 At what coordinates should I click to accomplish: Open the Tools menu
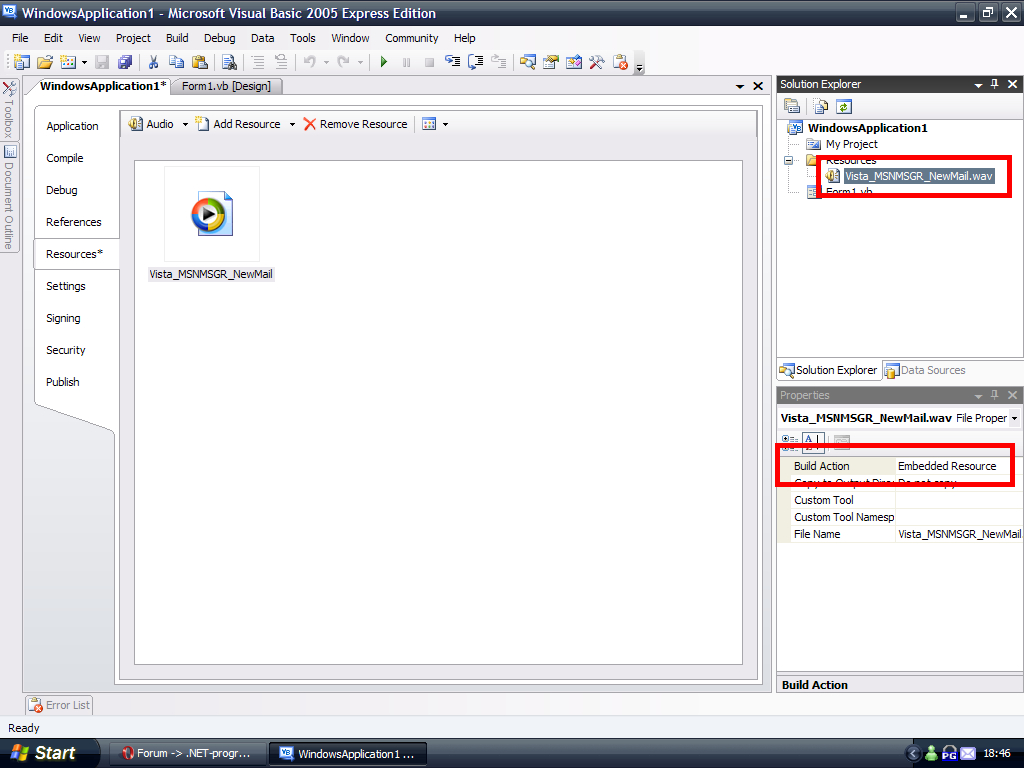[x=303, y=38]
